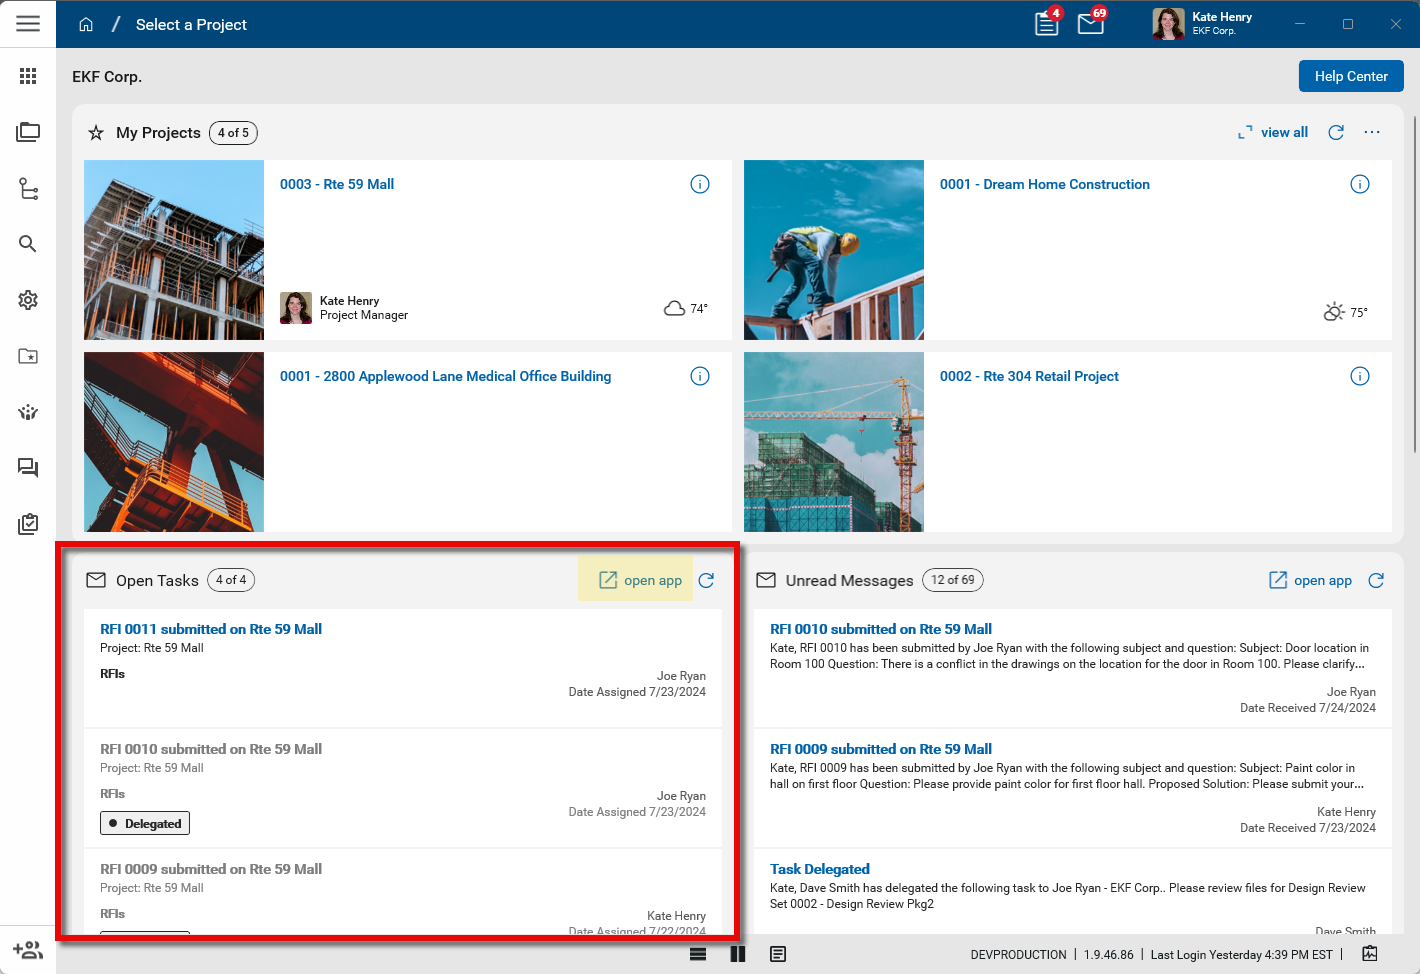Open My Projects more options ellipsis

(x=1372, y=133)
